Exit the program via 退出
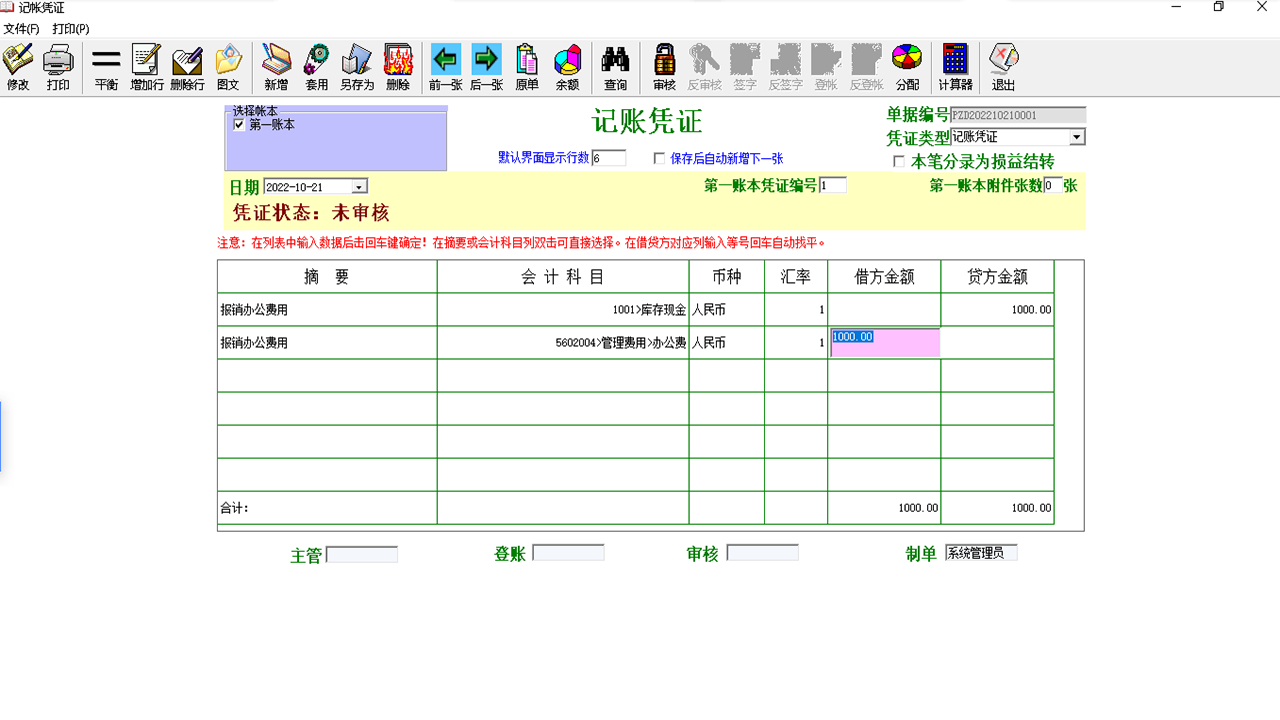 click(x=1002, y=66)
